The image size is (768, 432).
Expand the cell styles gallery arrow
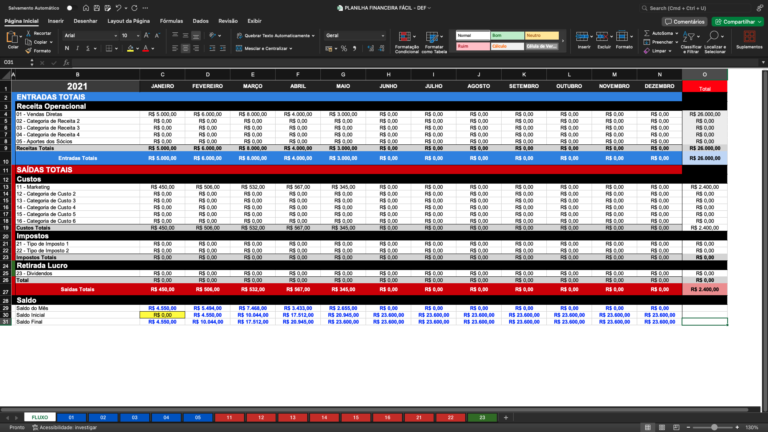tap(563, 41)
